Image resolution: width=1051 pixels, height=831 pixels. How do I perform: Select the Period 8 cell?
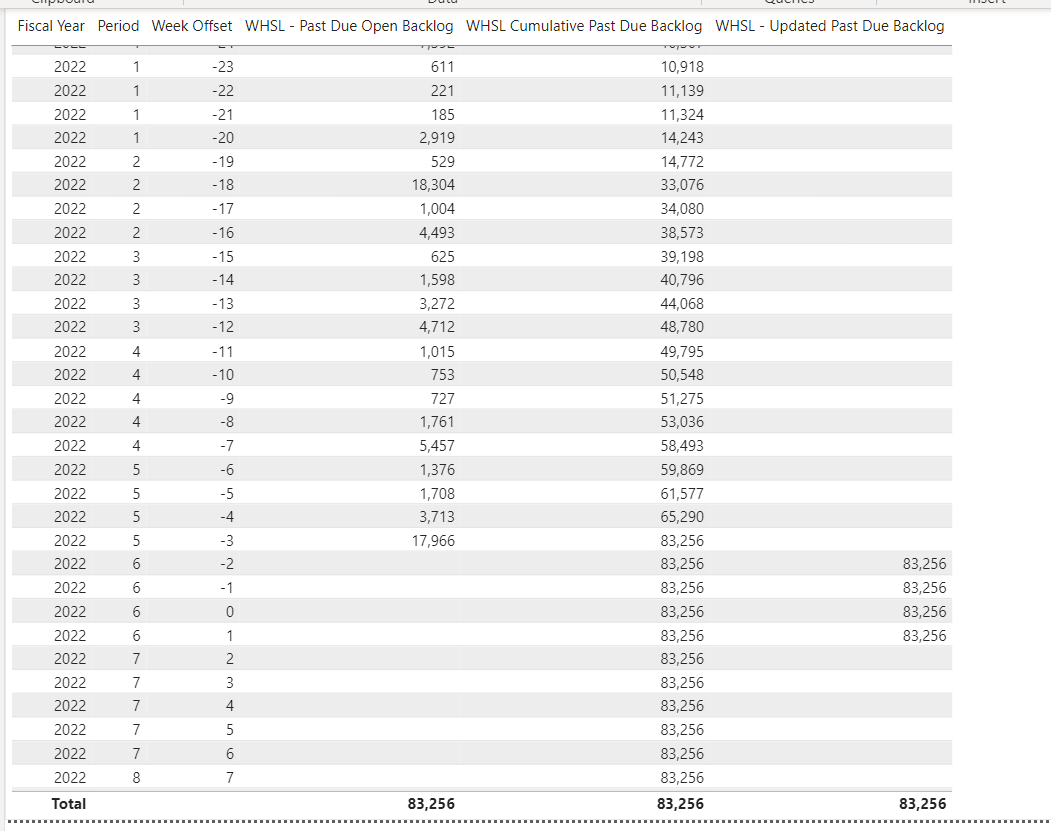coord(136,778)
